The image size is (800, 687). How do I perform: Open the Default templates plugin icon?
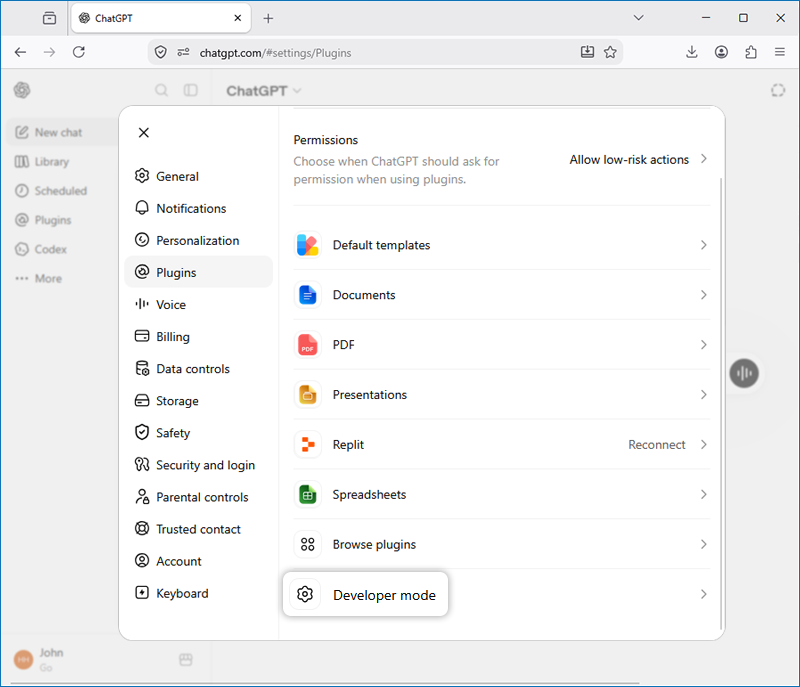(x=308, y=245)
